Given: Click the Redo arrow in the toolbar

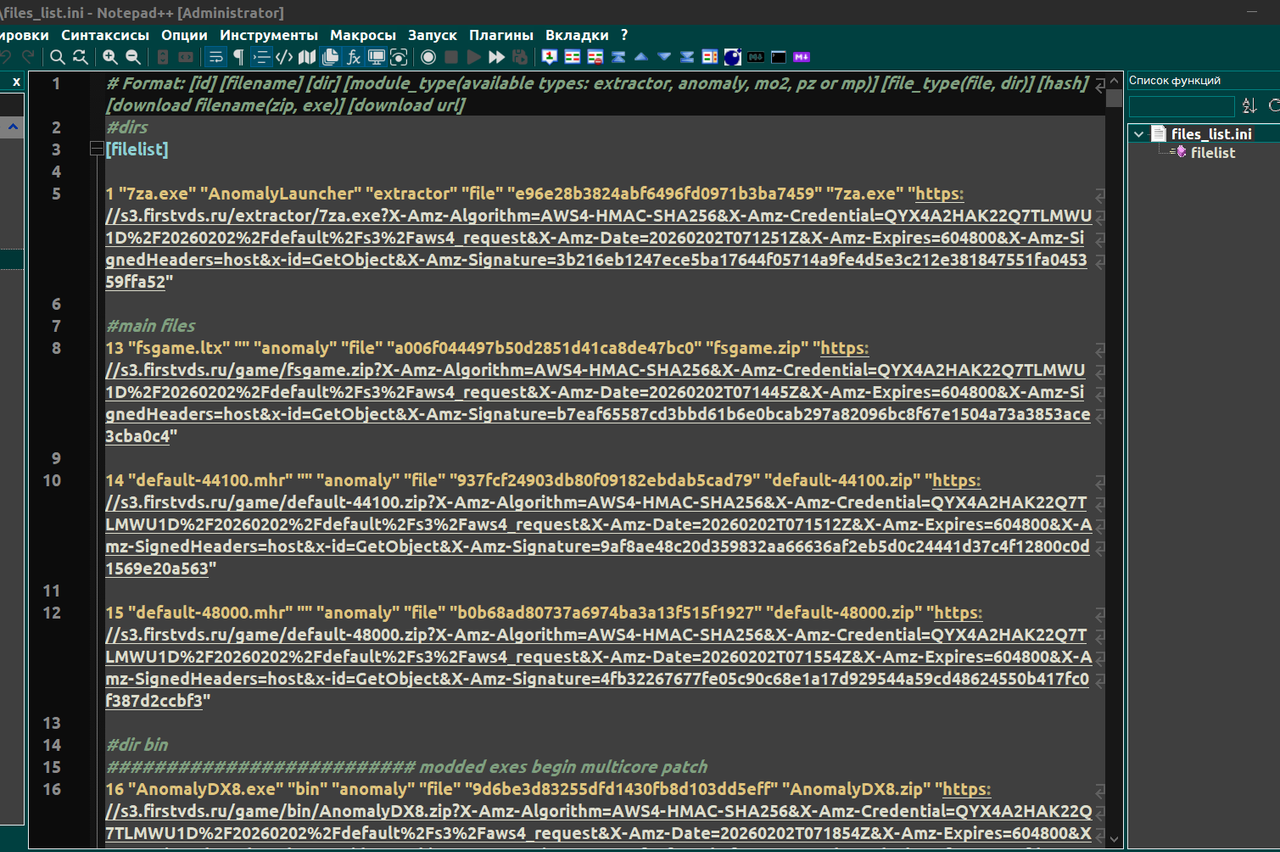Looking at the screenshot, I should coord(28,57).
